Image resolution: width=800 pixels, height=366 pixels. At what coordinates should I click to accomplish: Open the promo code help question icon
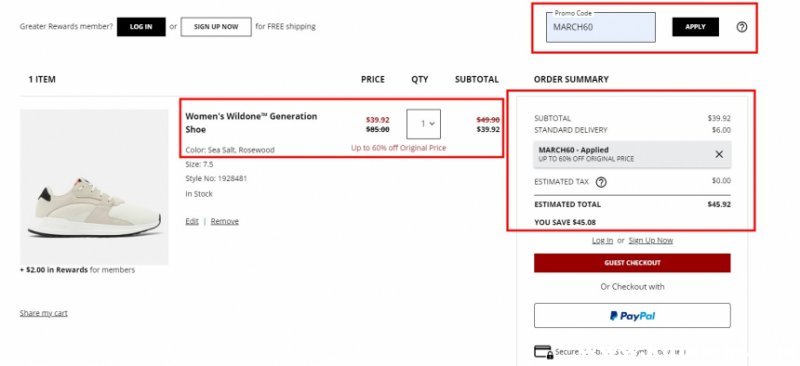(x=742, y=27)
